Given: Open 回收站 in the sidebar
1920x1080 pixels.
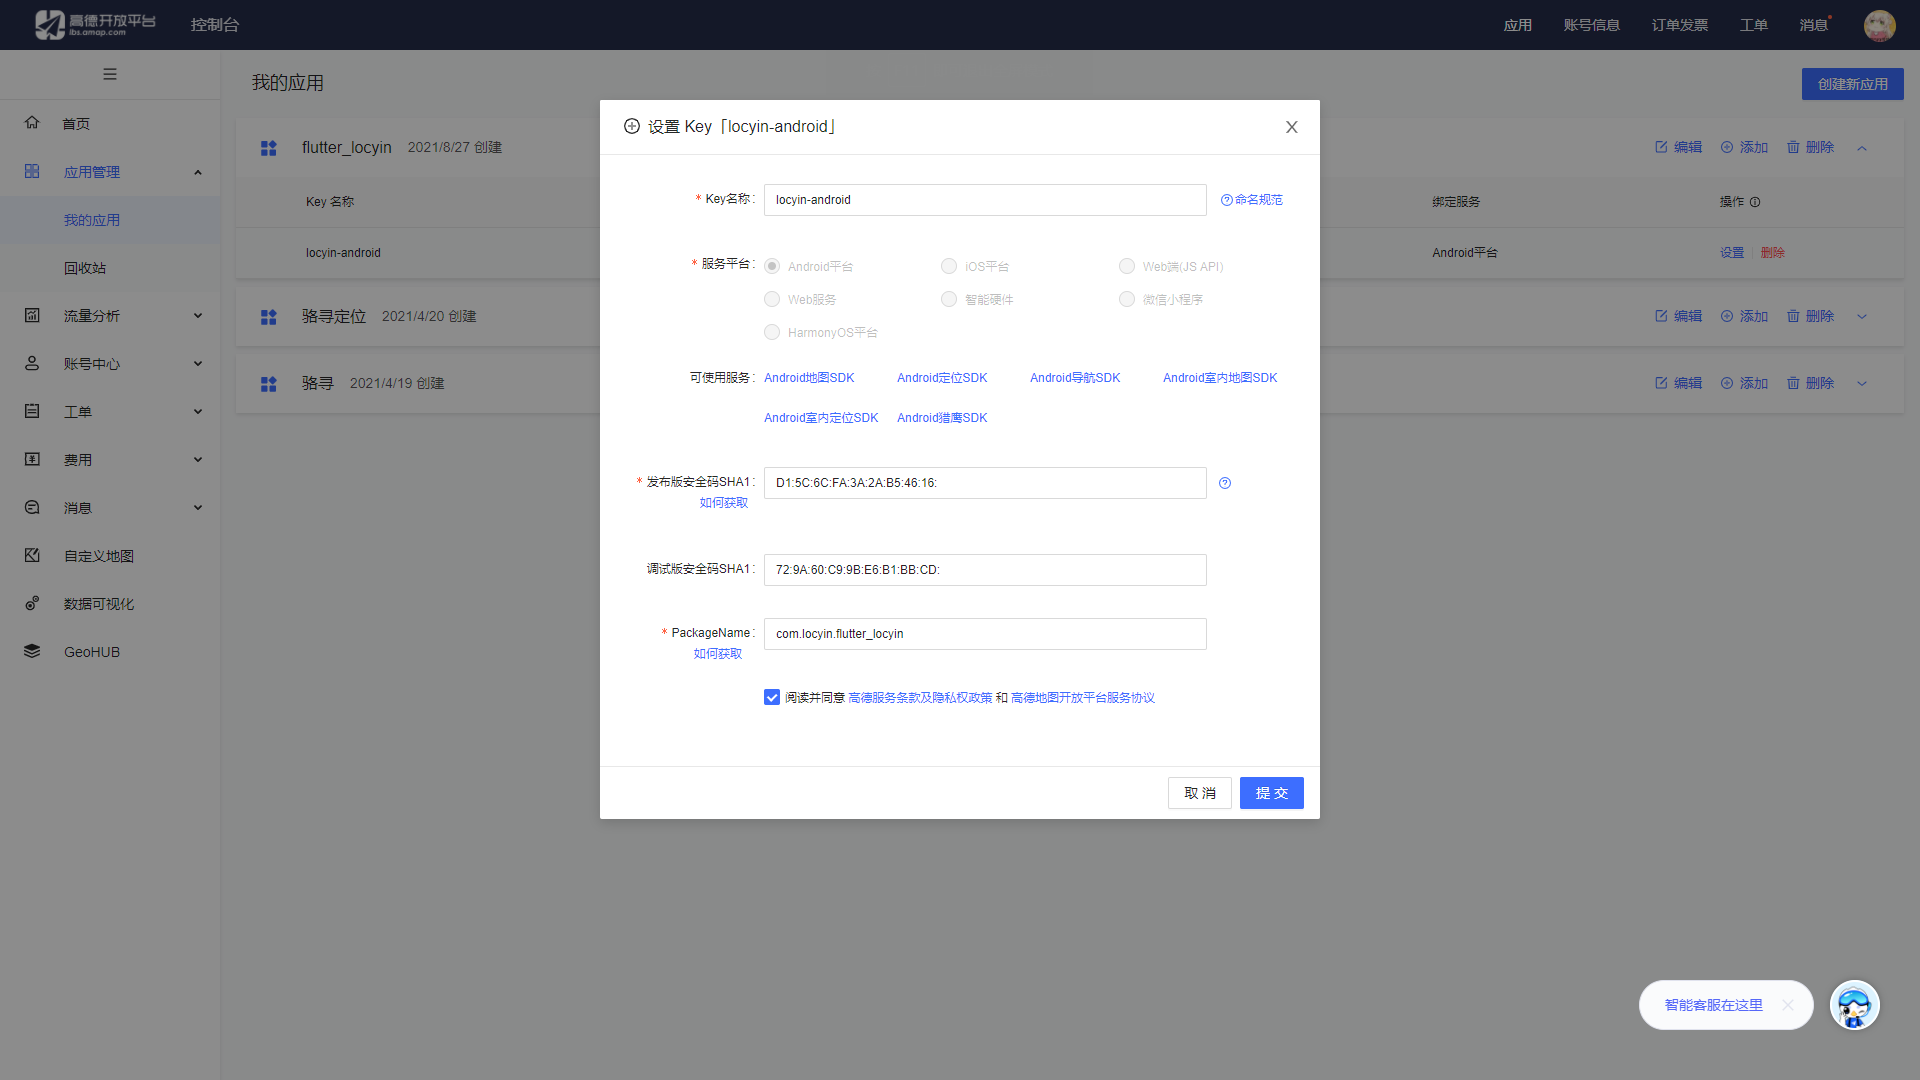Looking at the screenshot, I should click(x=85, y=268).
